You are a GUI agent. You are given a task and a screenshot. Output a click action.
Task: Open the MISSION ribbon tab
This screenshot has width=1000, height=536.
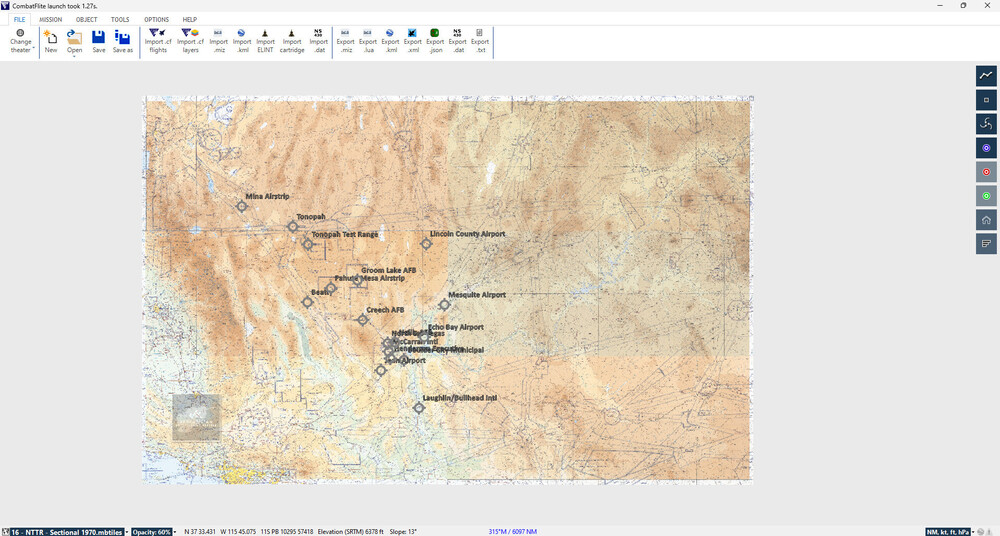pyautogui.click(x=50, y=19)
